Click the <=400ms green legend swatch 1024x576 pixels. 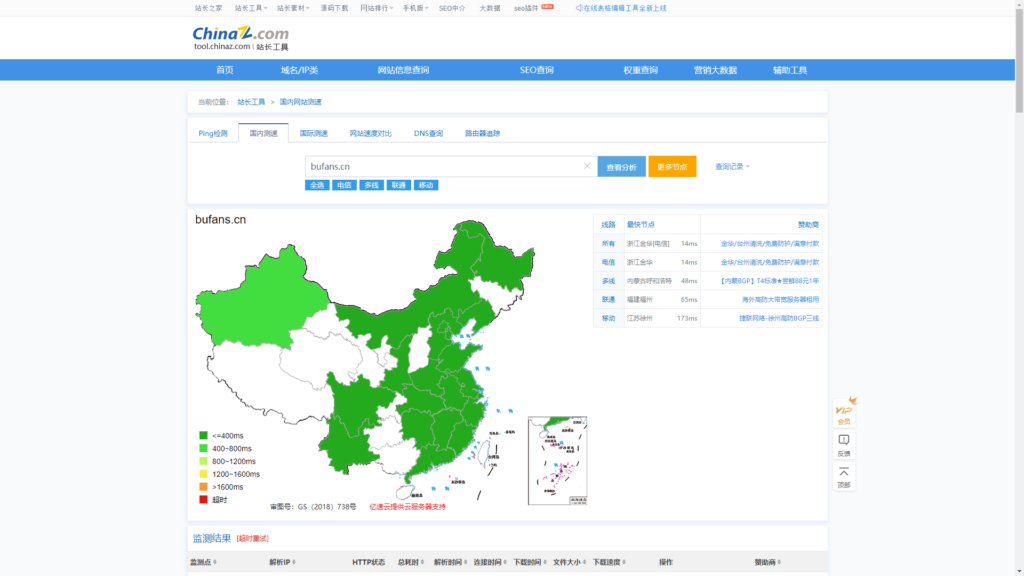(x=204, y=436)
